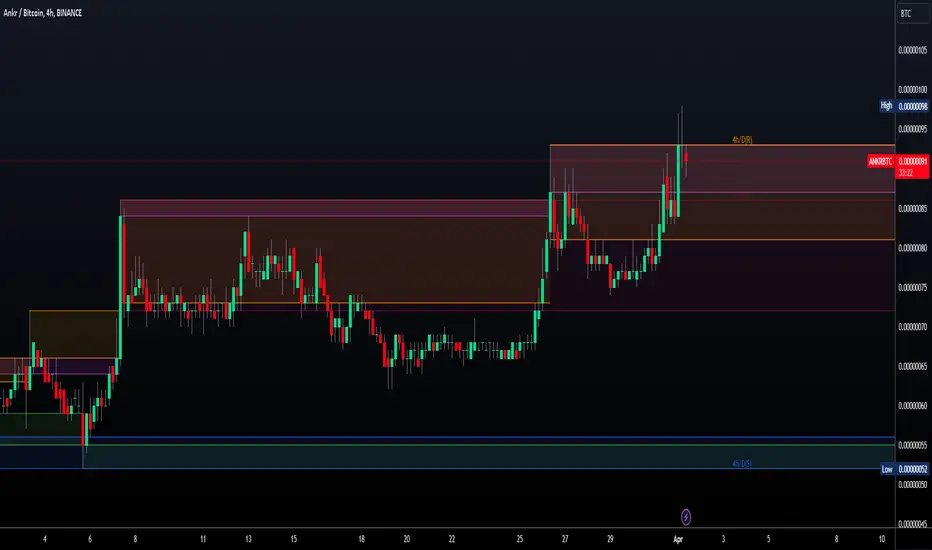Click the 0.00000075 price scale value
Image resolution: width=932 pixels, height=550 pixels.
912,287
